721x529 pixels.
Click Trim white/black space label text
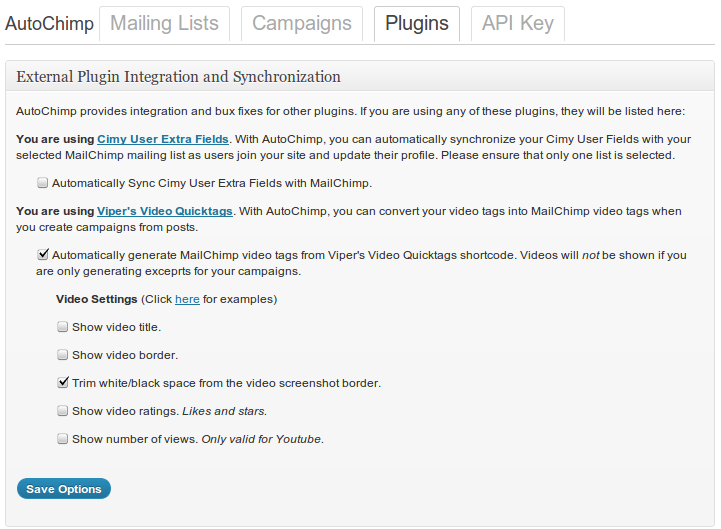point(226,383)
